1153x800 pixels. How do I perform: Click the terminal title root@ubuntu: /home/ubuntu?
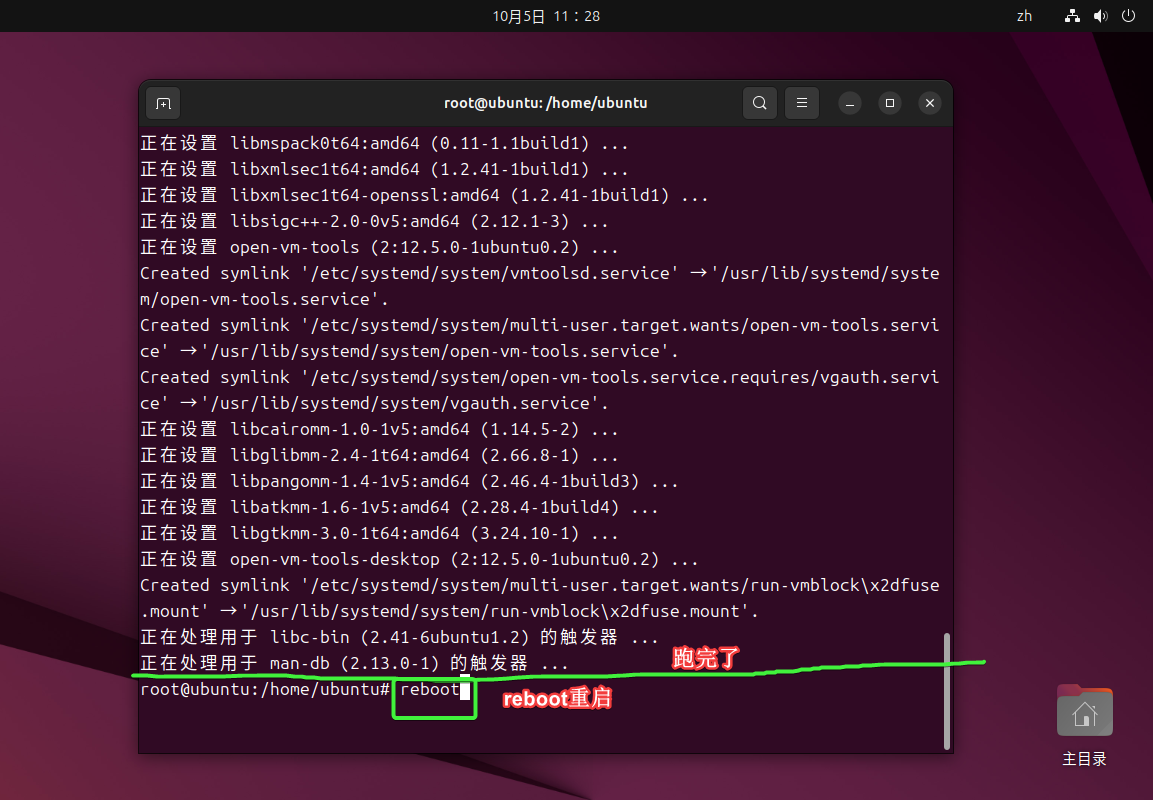(x=546, y=104)
